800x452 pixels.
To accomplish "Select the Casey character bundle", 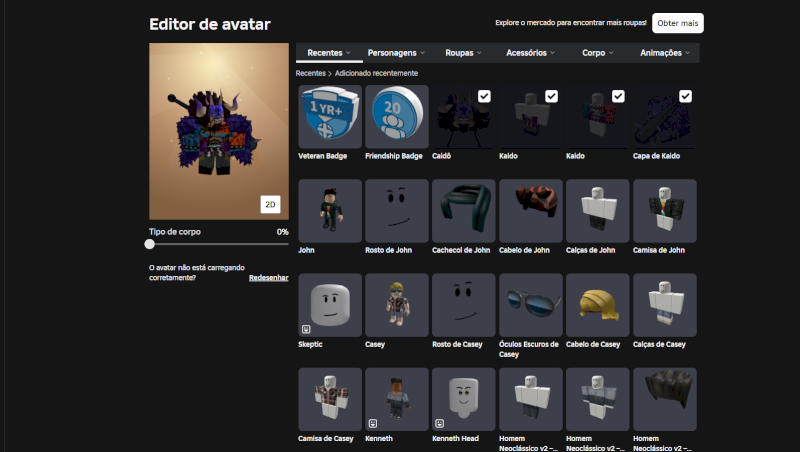I will [x=396, y=305].
